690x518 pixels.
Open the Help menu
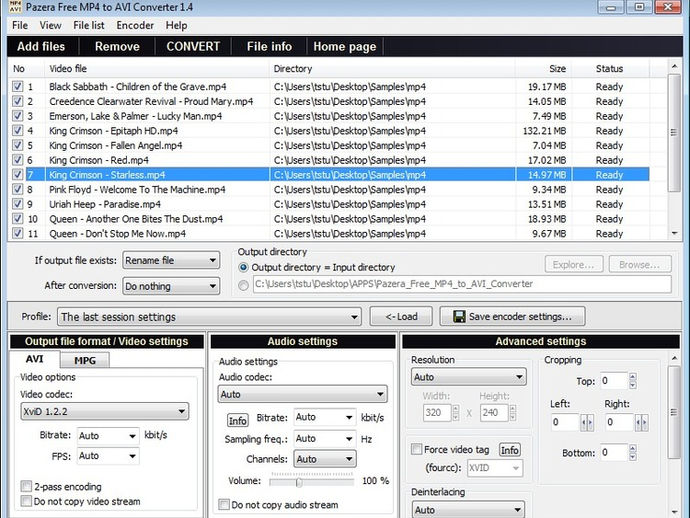(x=176, y=26)
